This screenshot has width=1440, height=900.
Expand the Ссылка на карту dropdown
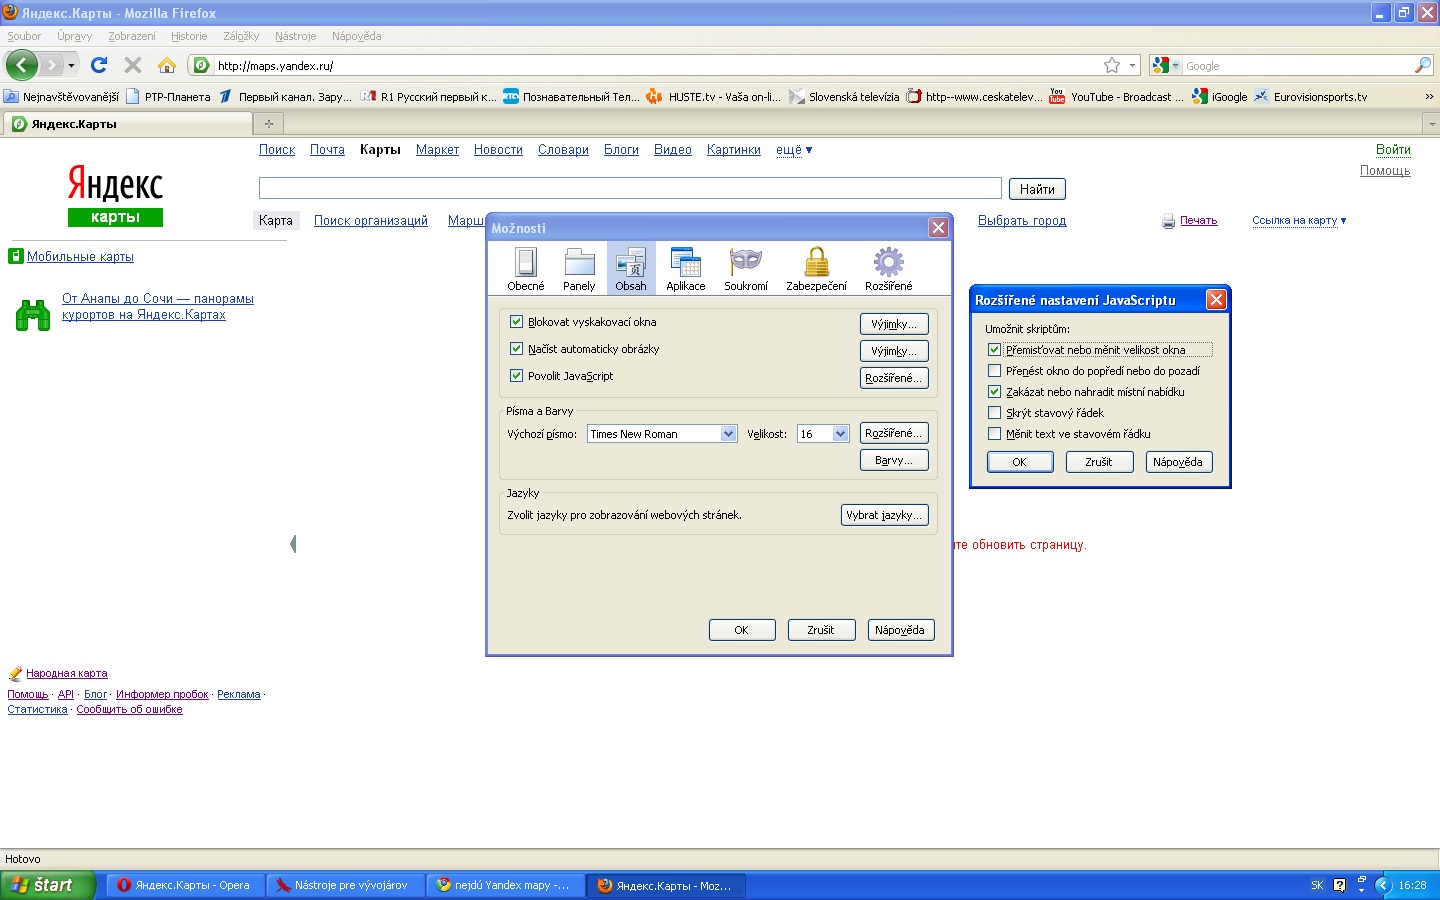1299,221
